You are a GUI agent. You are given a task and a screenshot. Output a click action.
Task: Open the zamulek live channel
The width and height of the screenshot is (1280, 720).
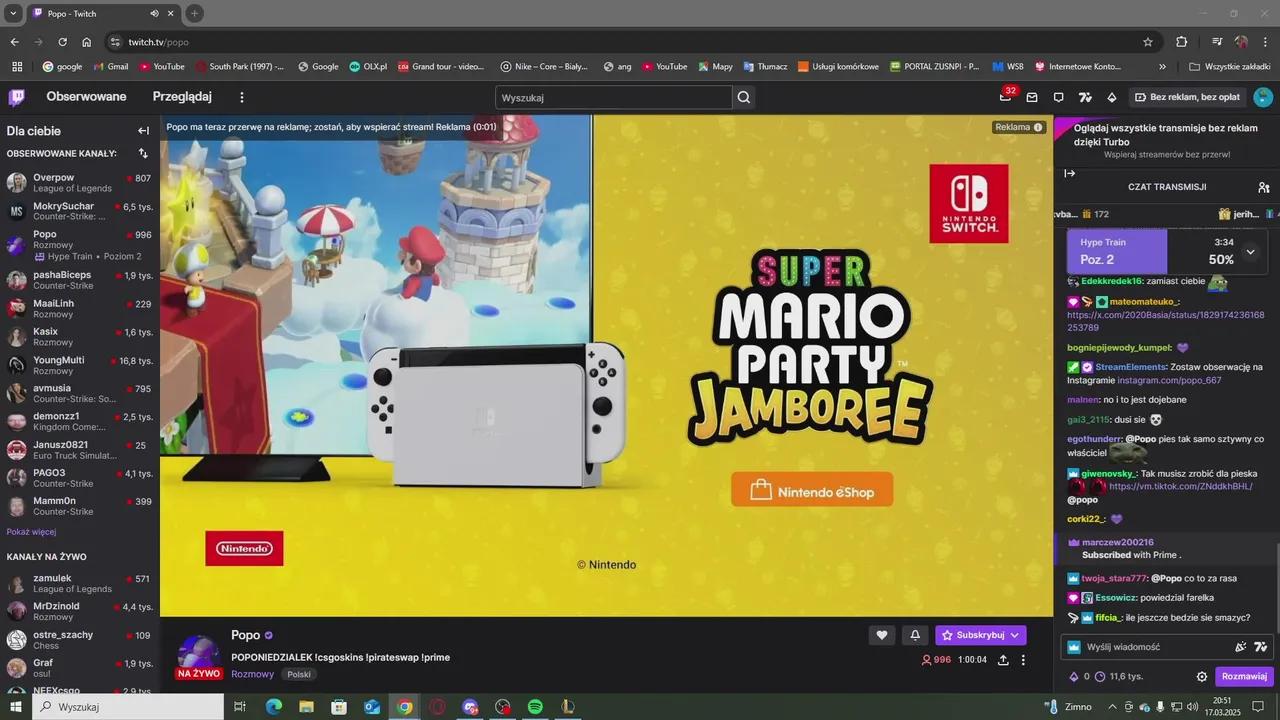pos(80,584)
